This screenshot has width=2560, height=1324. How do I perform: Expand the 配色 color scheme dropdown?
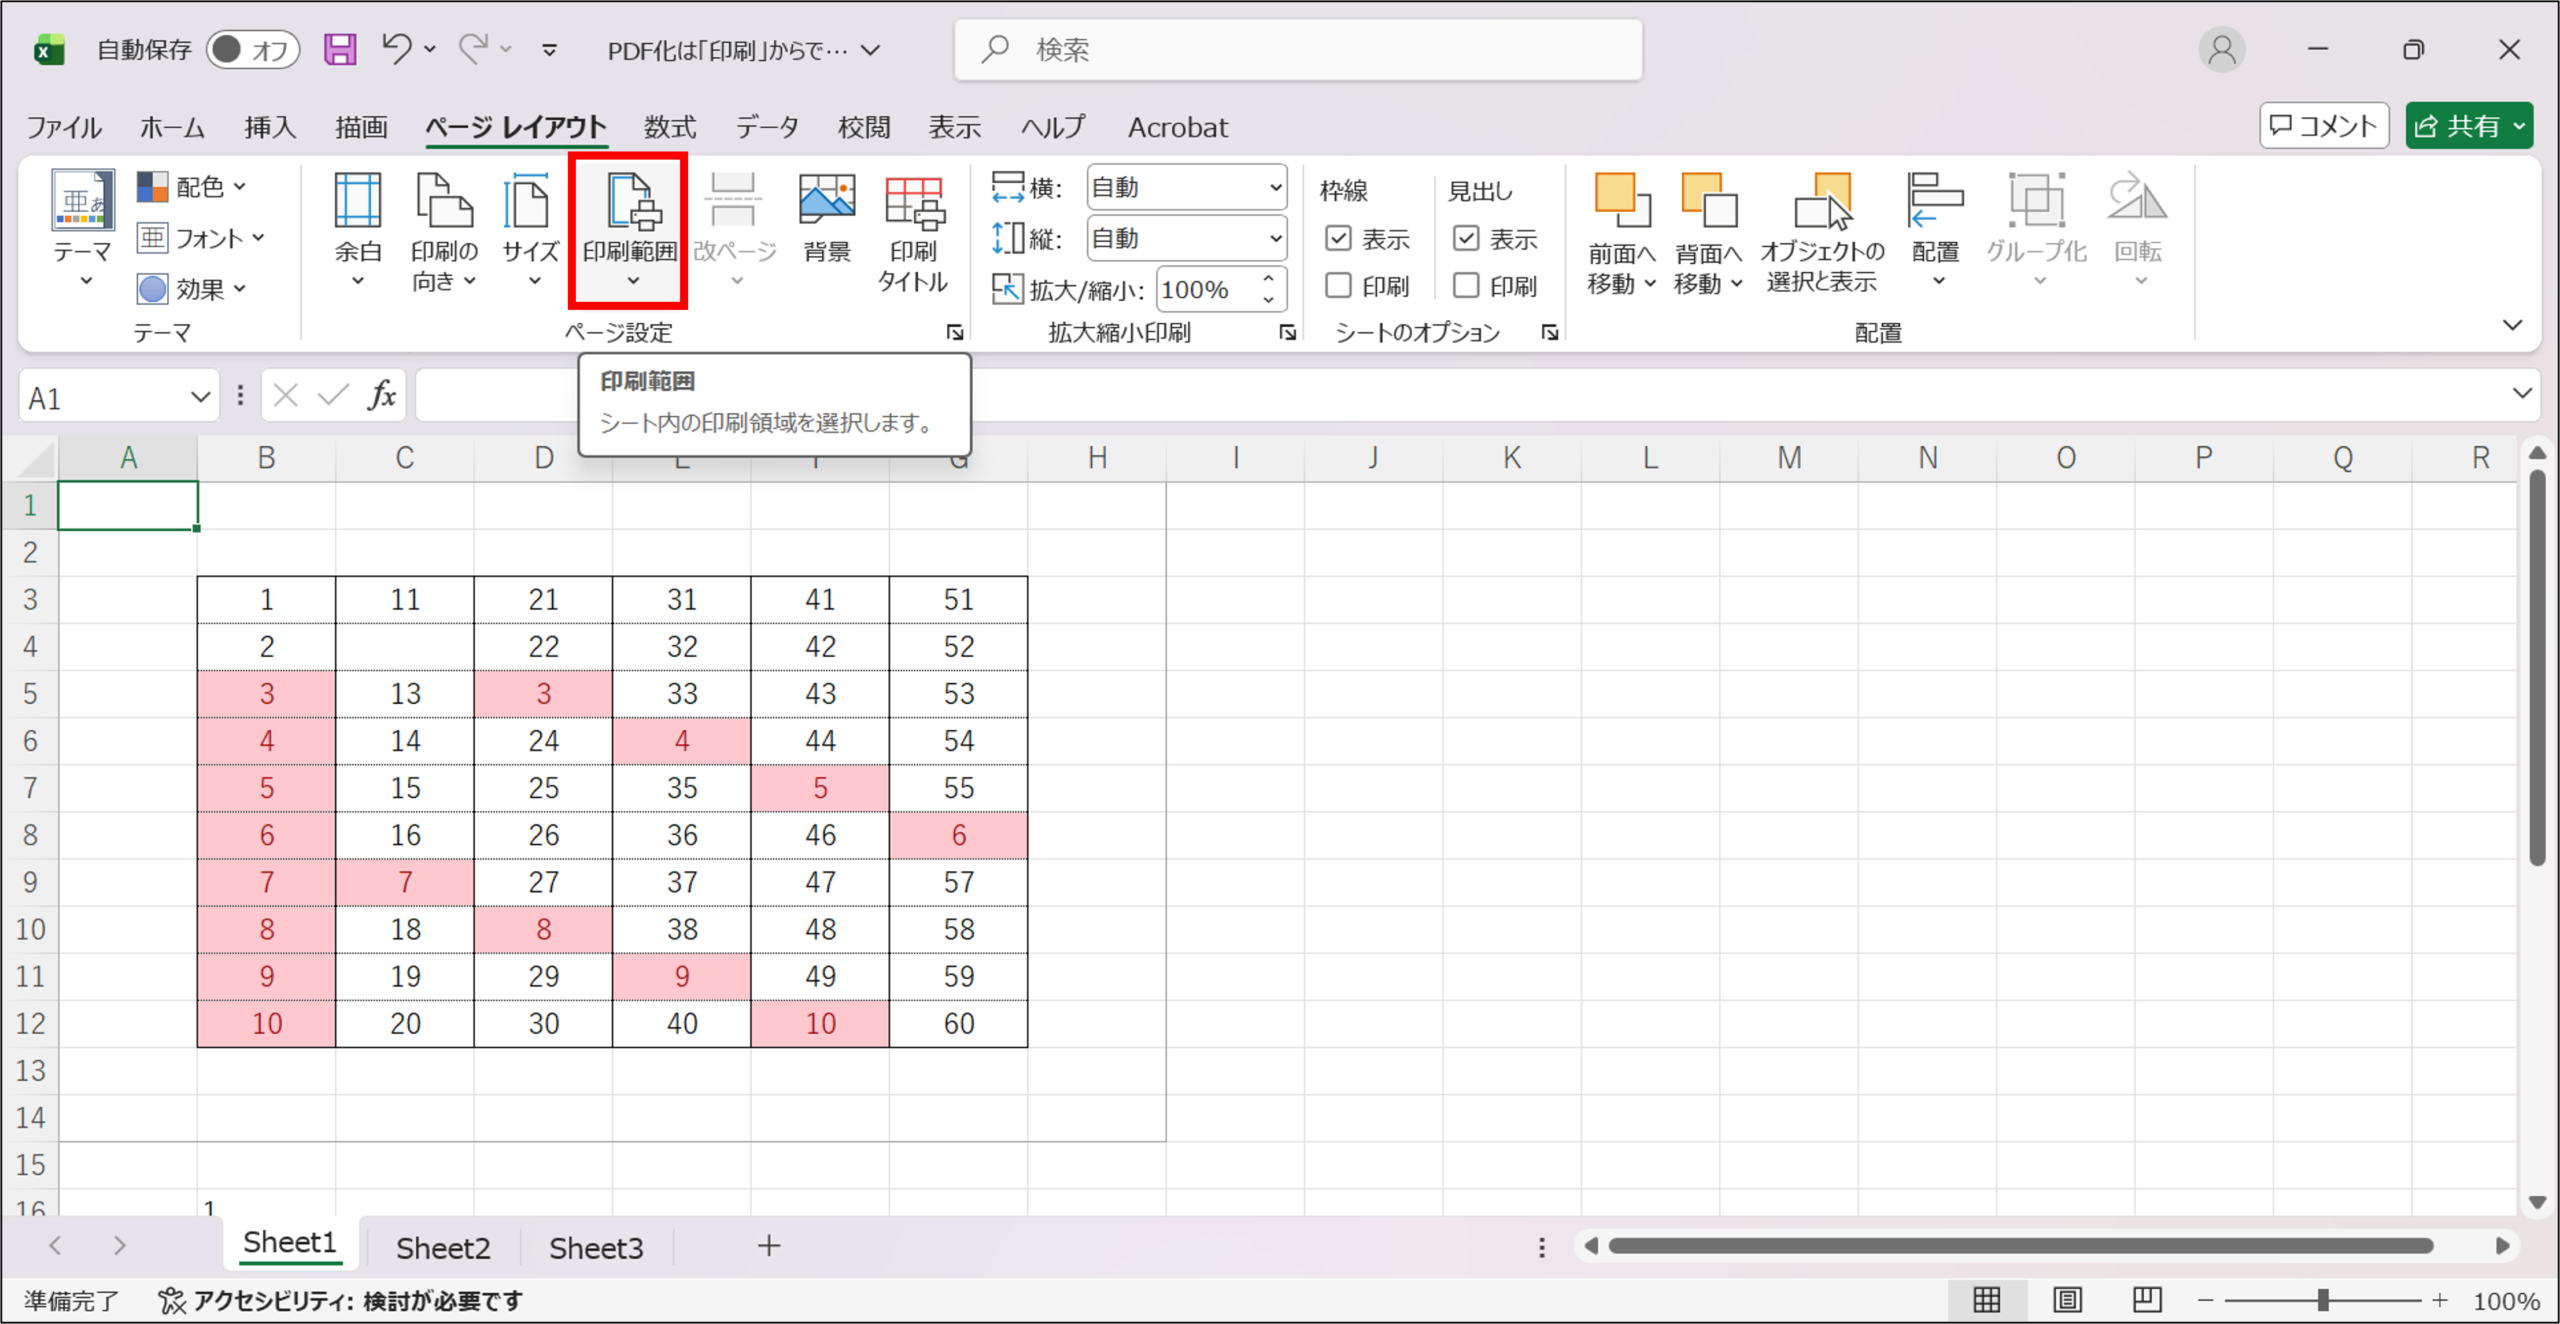(x=193, y=186)
